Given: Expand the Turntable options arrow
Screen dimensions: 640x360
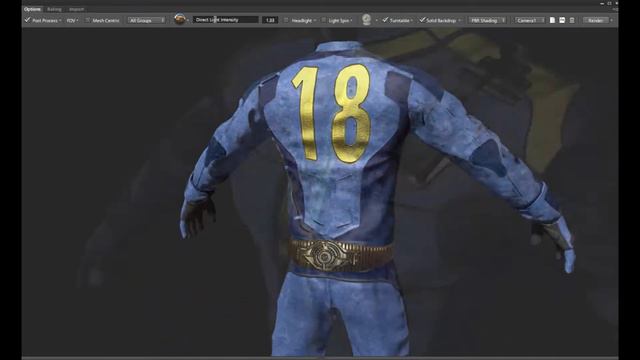Looking at the screenshot, I should point(412,20).
